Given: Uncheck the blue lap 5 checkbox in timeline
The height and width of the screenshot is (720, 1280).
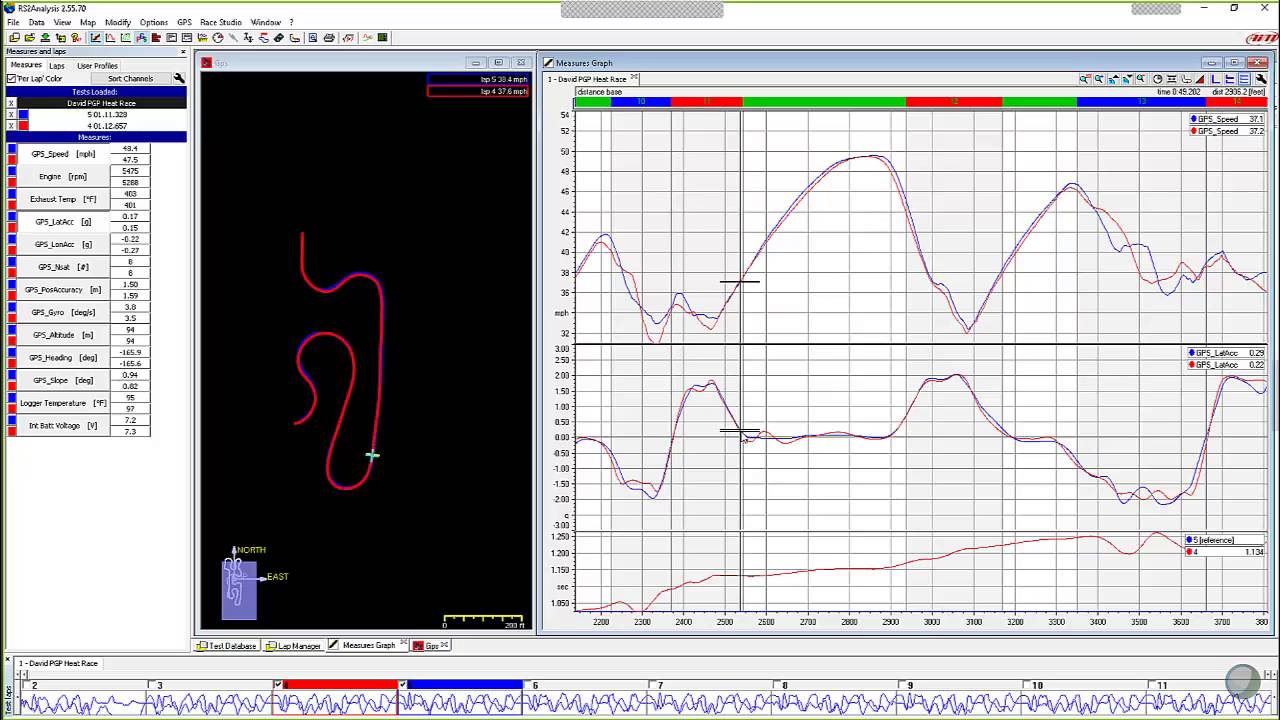Looking at the screenshot, I should (x=402, y=685).
